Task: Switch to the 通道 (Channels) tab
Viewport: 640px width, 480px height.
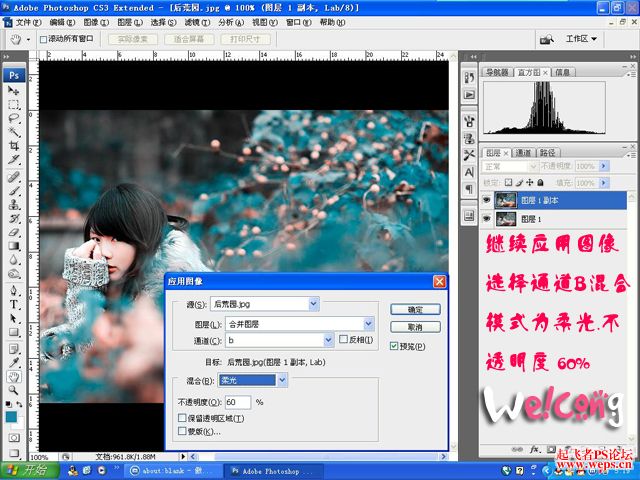Action: tap(523, 153)
